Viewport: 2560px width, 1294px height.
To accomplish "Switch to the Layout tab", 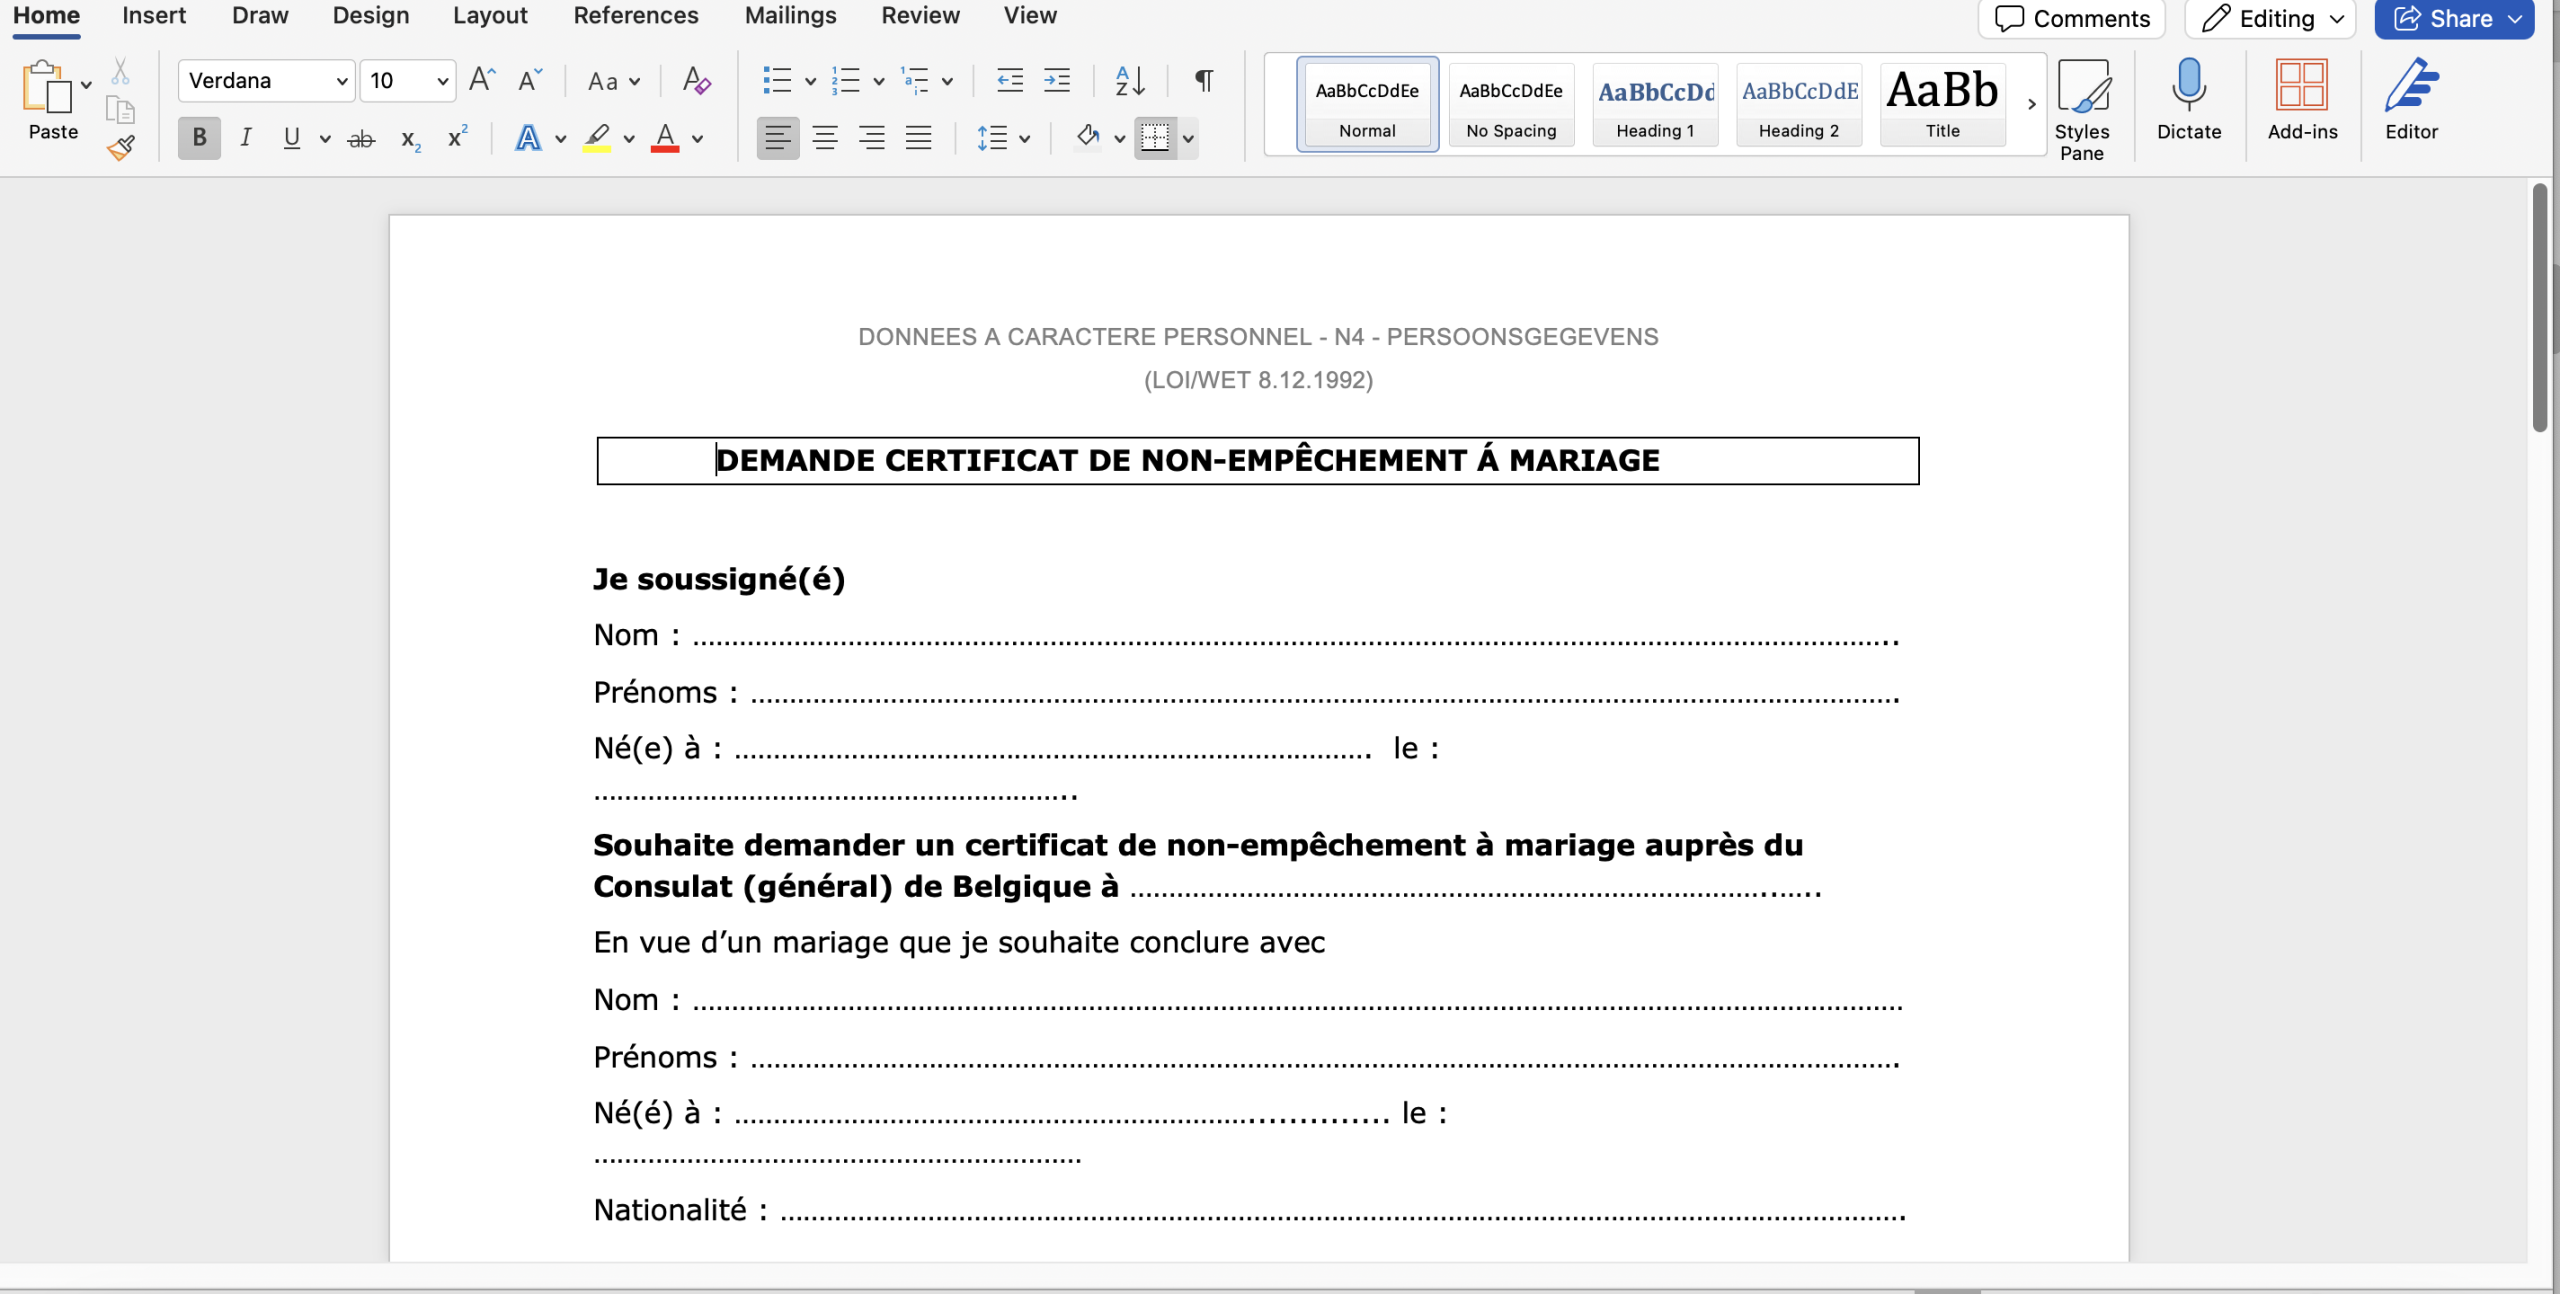I will click(490, 16).
